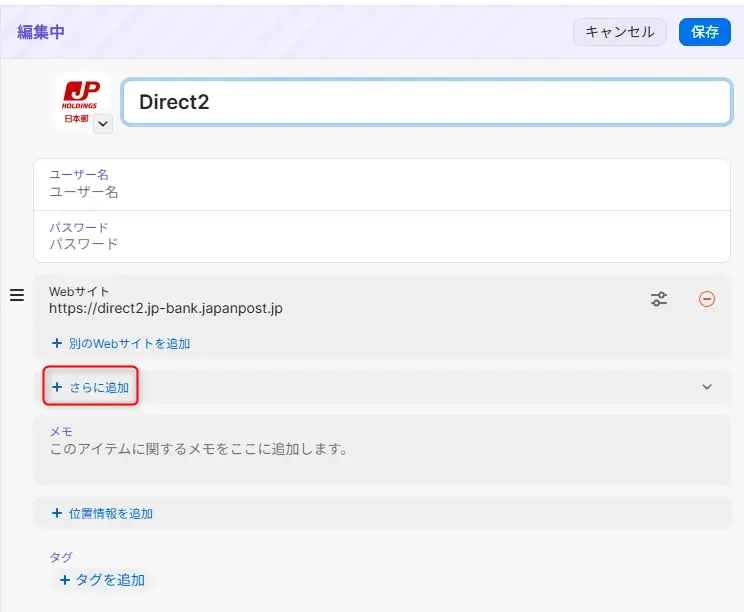Screen dimensions: 744x612
Task: Click the JP Holdings item icon
Action: click(80, 101)
